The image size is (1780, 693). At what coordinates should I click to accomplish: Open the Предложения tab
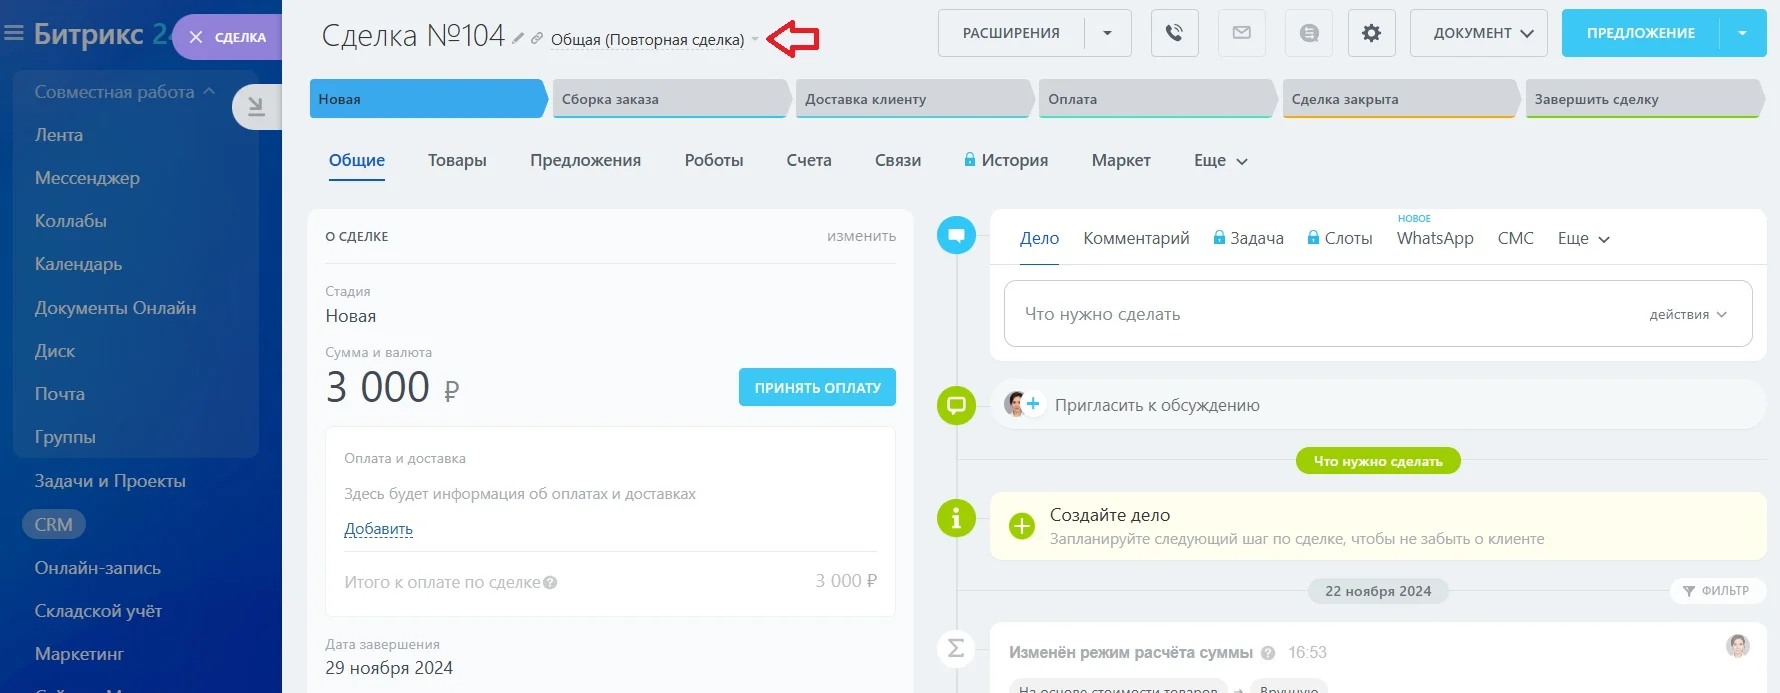[x=585, y=160]
